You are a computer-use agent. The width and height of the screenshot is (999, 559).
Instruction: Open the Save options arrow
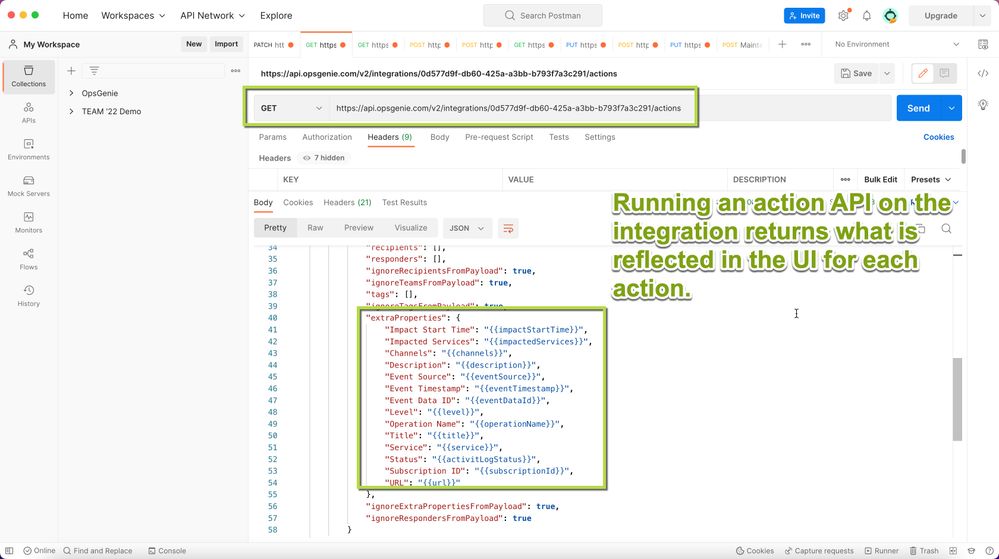[887, 73]
